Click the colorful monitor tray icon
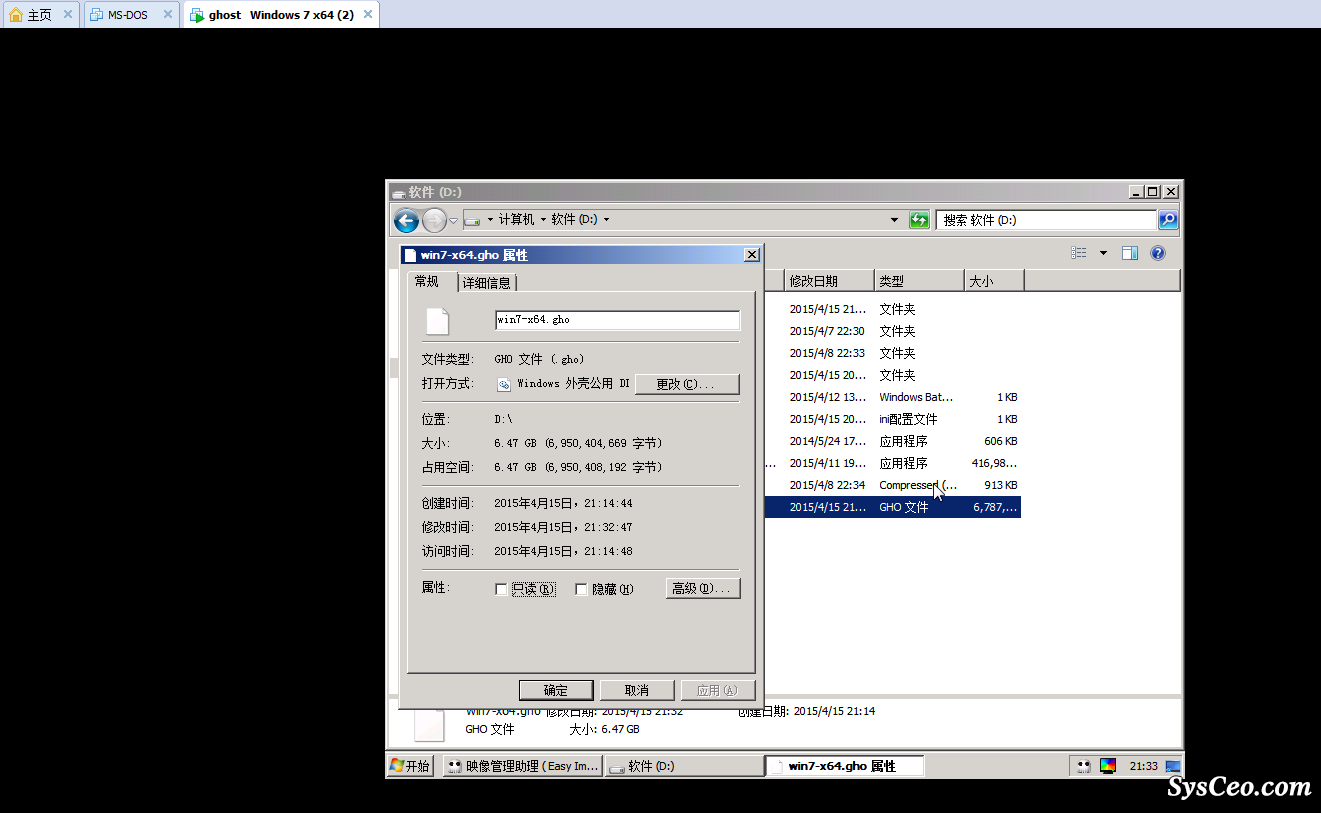1321x813 pixels. coord(1108,766)
